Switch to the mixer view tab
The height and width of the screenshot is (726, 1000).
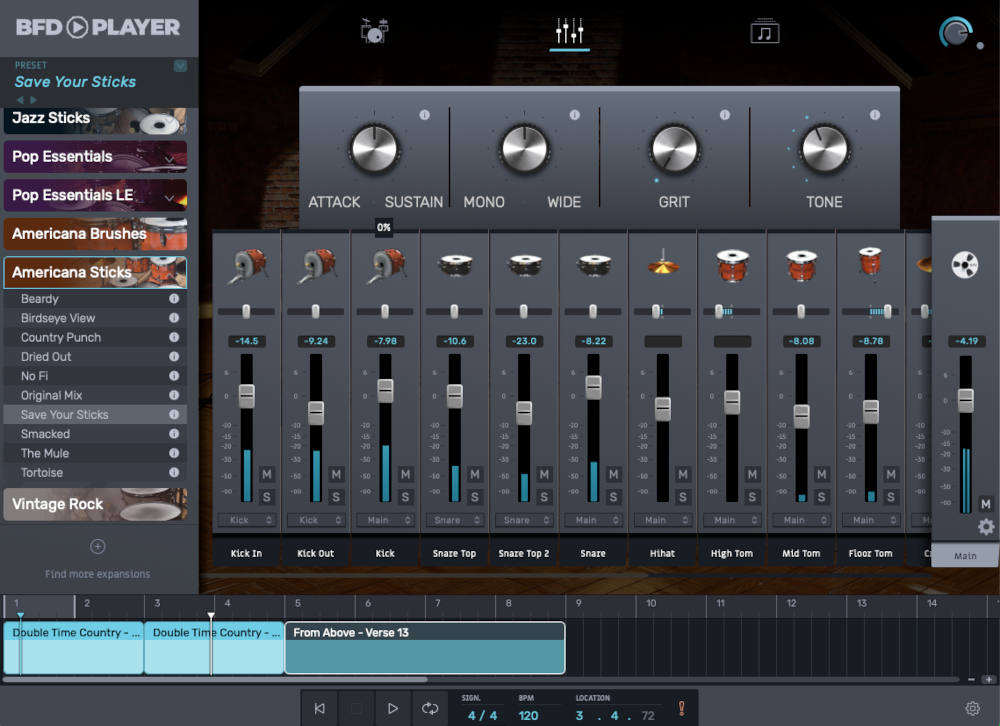pyautogui.click(x=570, y=30)
